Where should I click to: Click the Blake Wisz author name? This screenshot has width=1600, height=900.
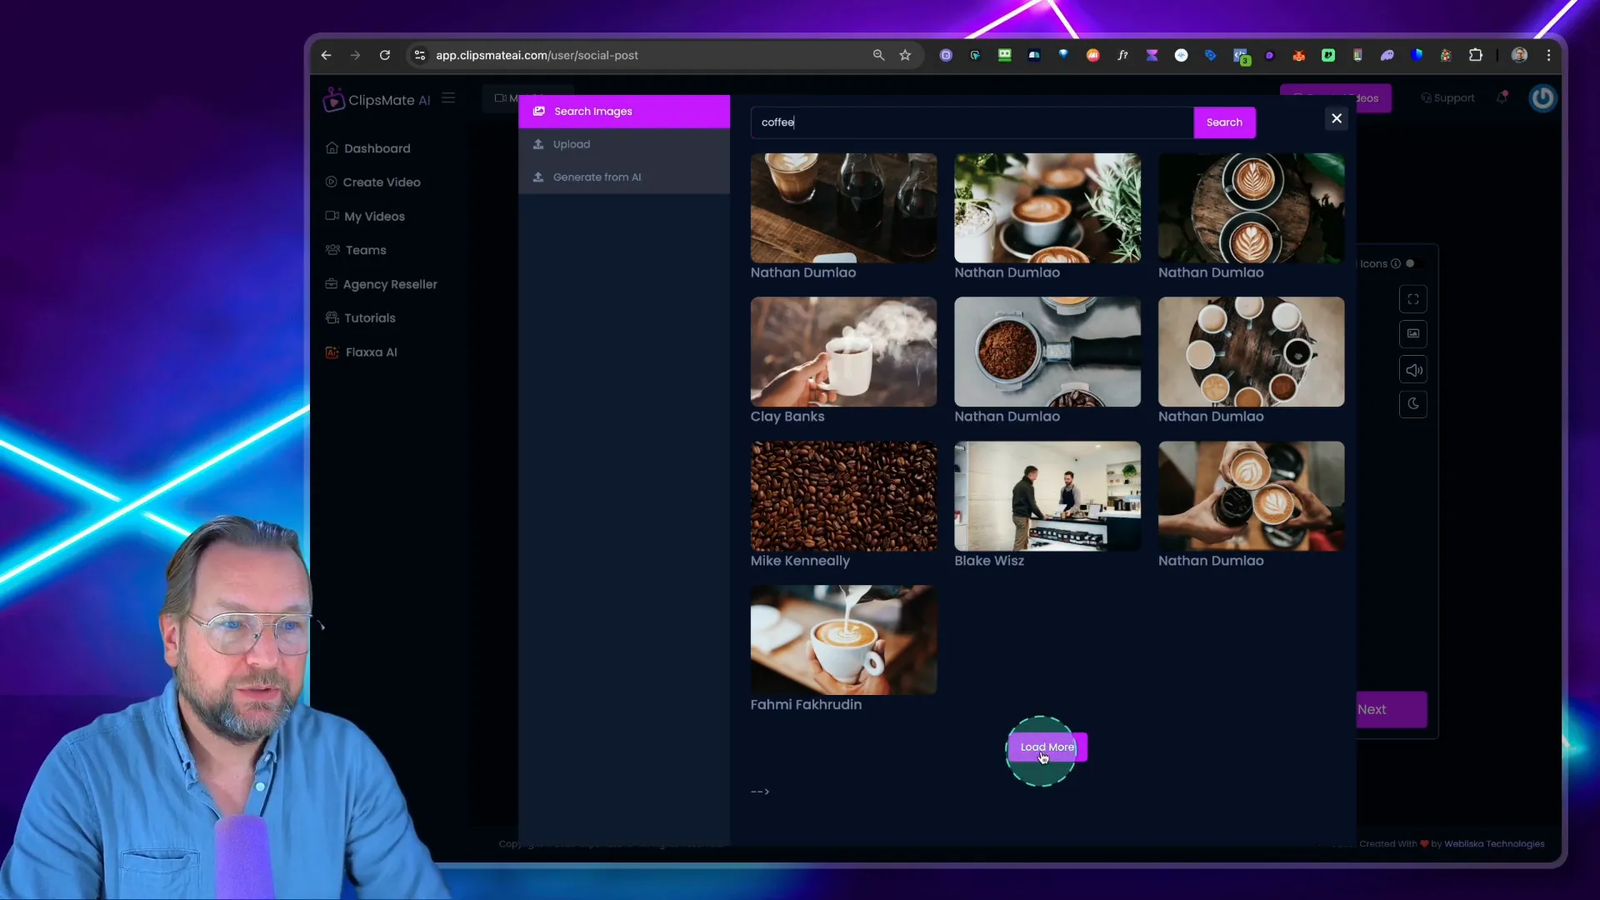989,561
